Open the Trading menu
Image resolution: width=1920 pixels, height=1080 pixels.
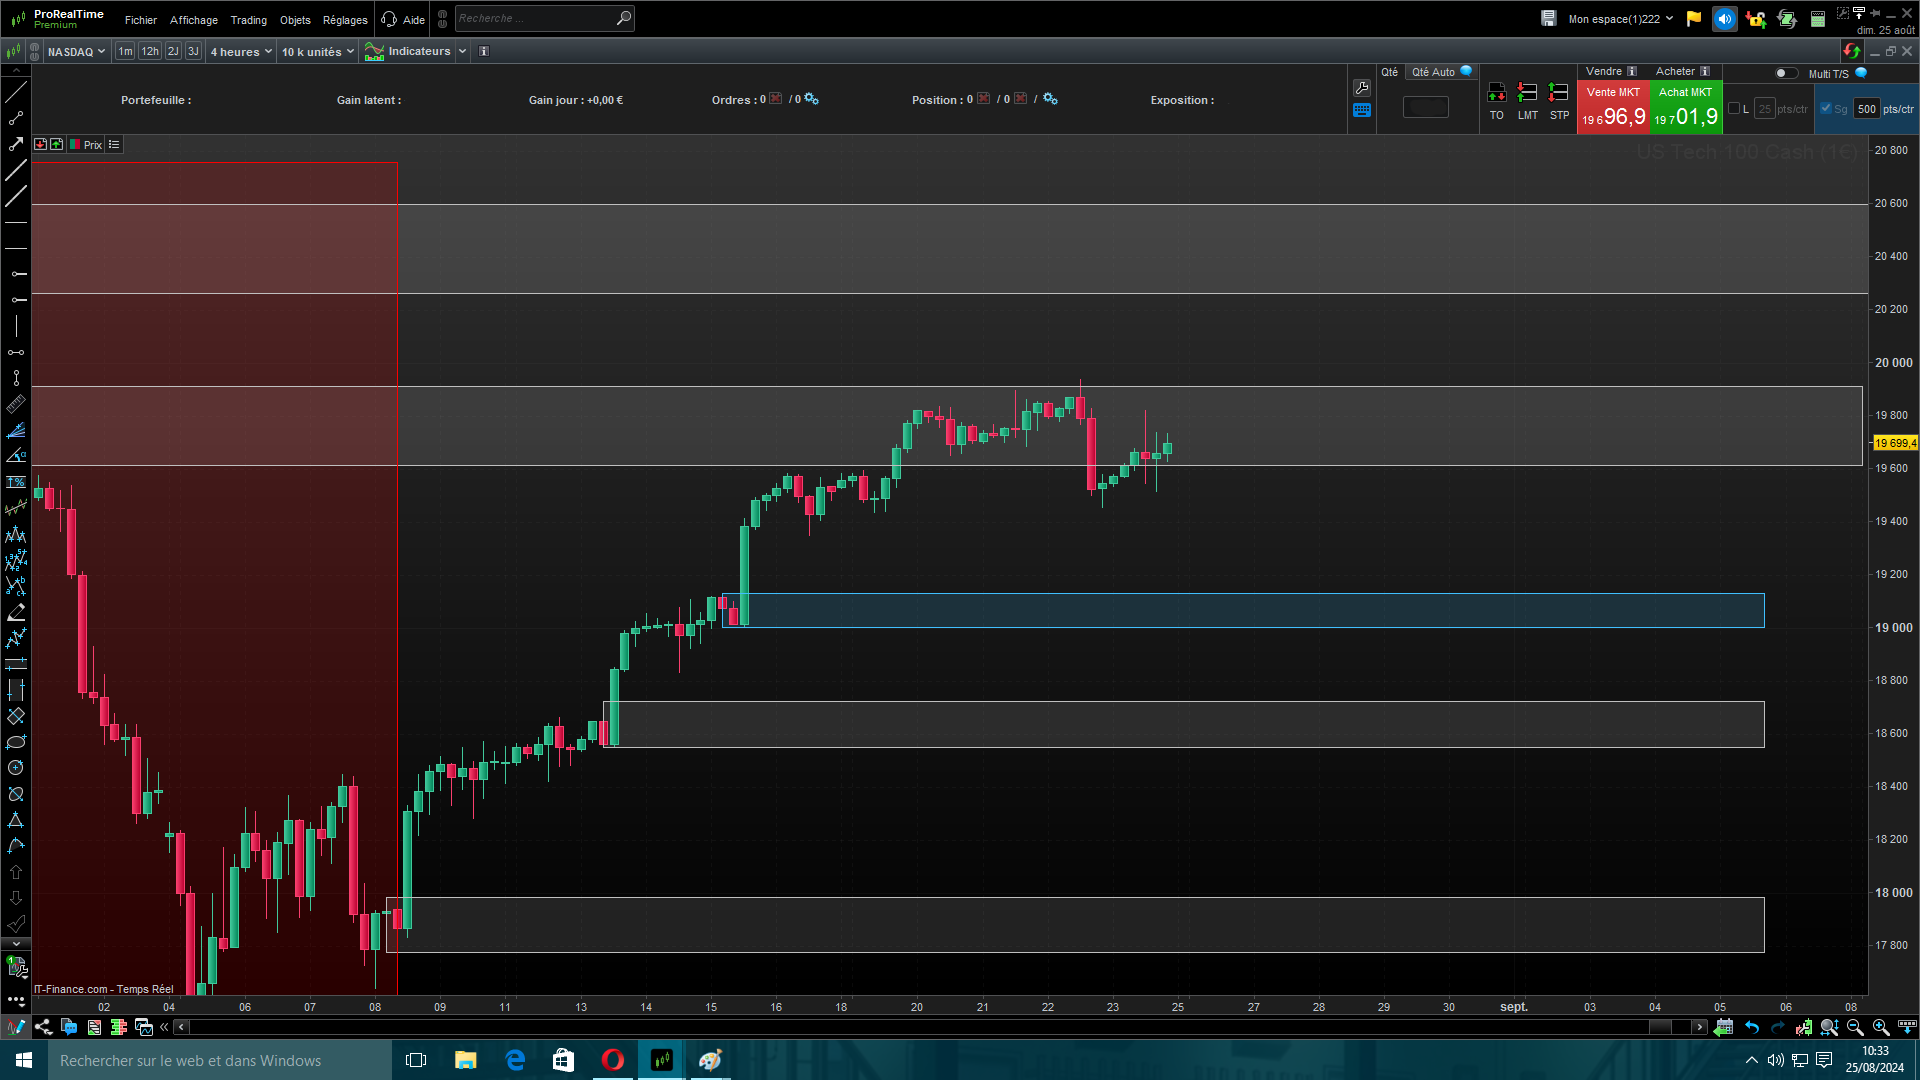[248, 20]
